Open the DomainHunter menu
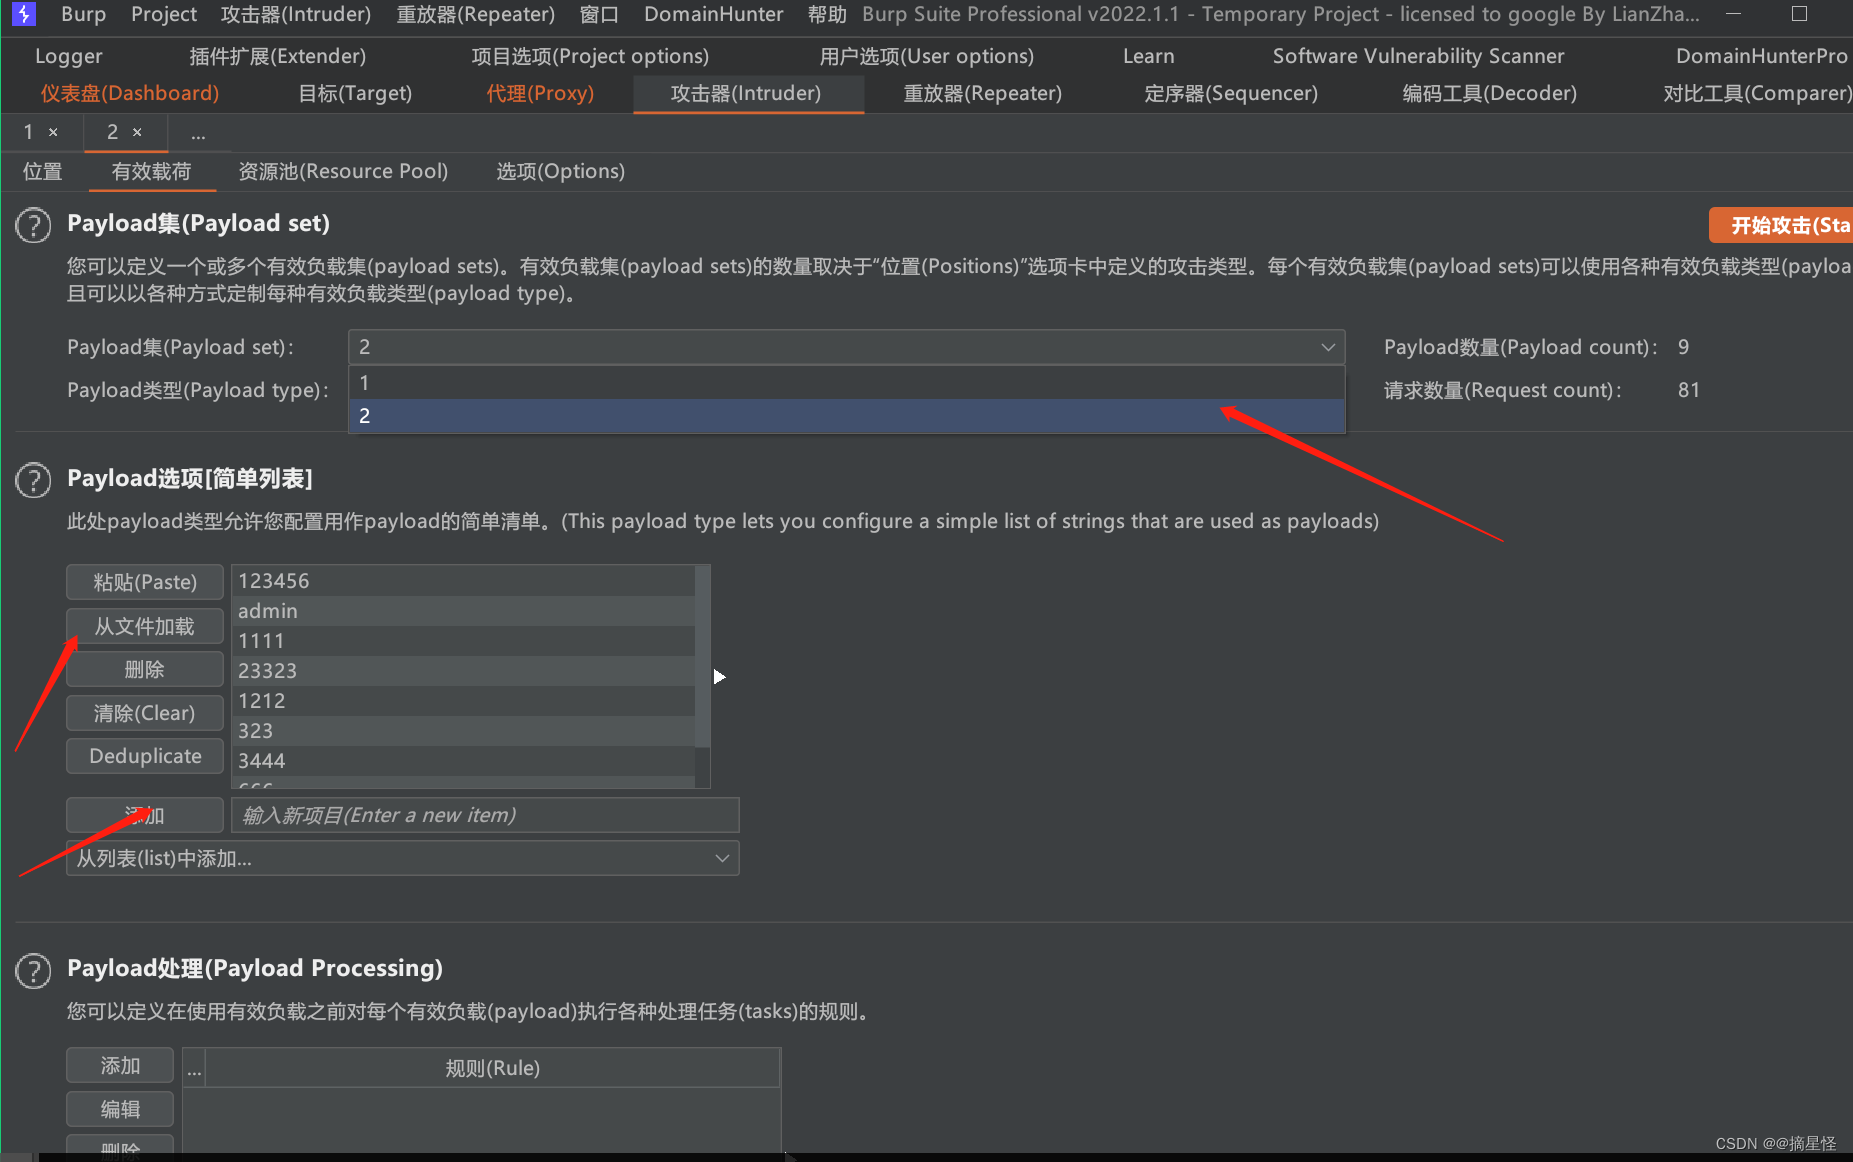This screenshot has width=1853, height=1162. 713,14
